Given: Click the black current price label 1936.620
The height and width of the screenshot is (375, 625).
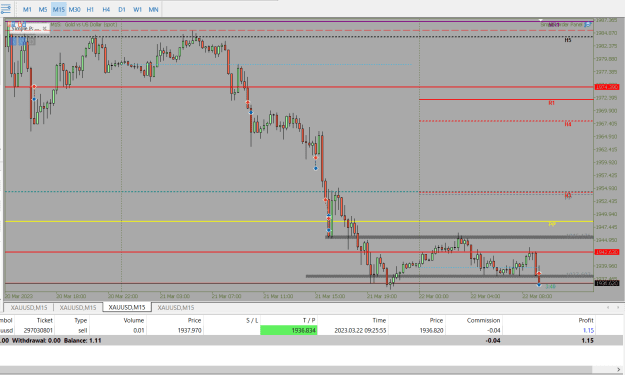Looking at the screenshot, I should [x=607, y=283].
